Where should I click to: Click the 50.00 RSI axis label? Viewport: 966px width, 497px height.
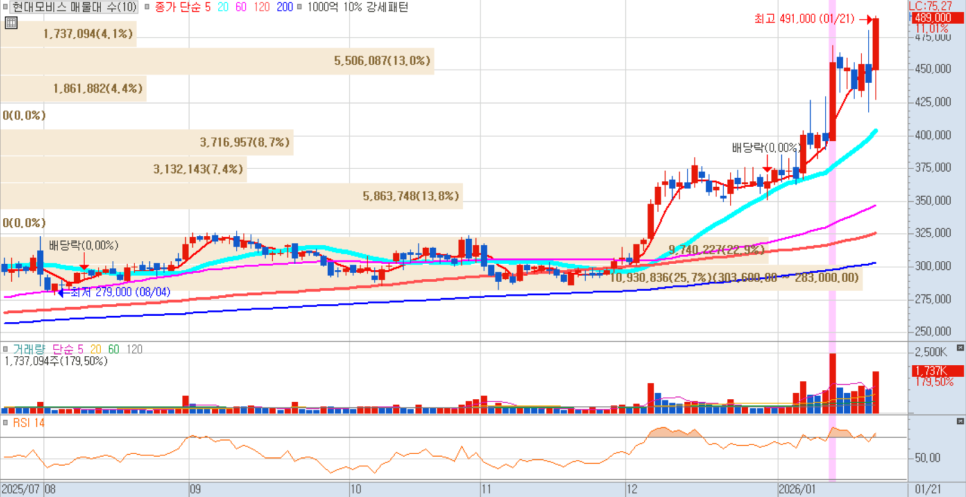(927, 458)
